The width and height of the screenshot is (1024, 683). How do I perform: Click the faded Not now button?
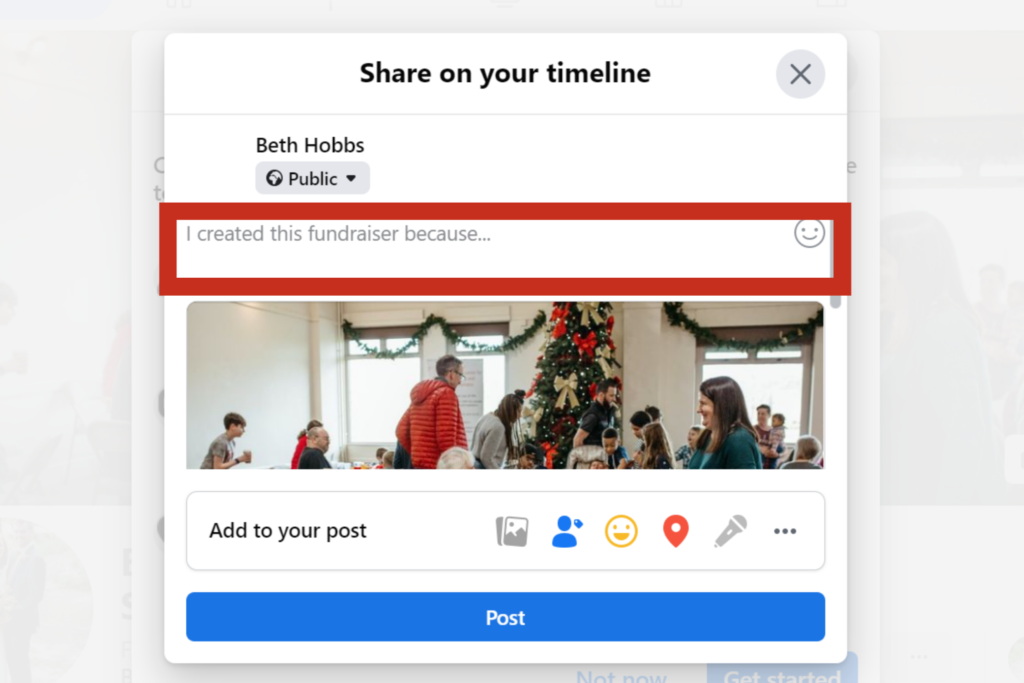tap(621, 676)
